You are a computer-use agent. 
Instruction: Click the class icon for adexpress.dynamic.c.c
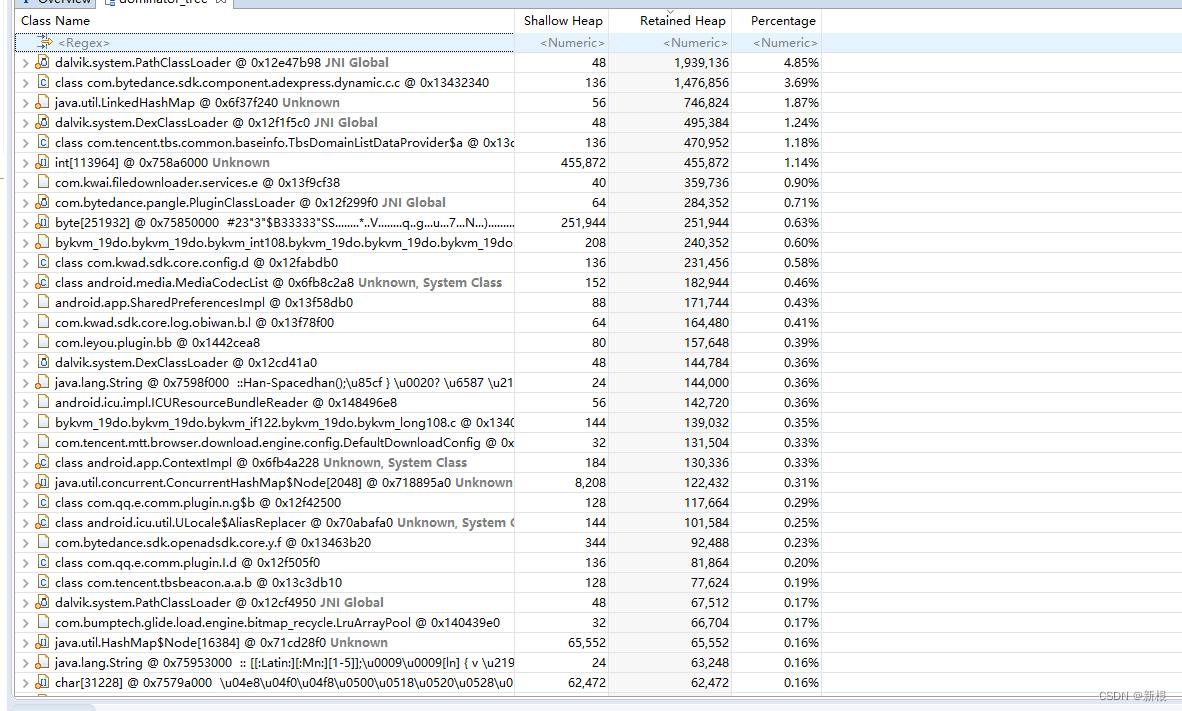click(x=43, y=82)
